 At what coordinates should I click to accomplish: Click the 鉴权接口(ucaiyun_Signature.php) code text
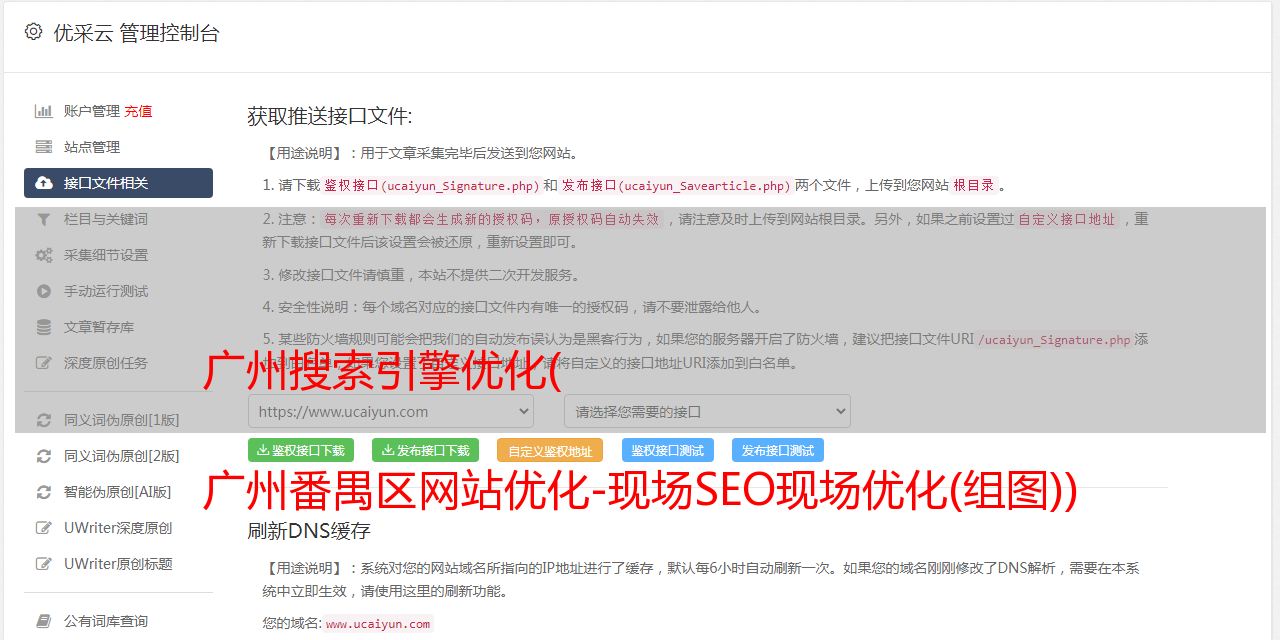431,185
